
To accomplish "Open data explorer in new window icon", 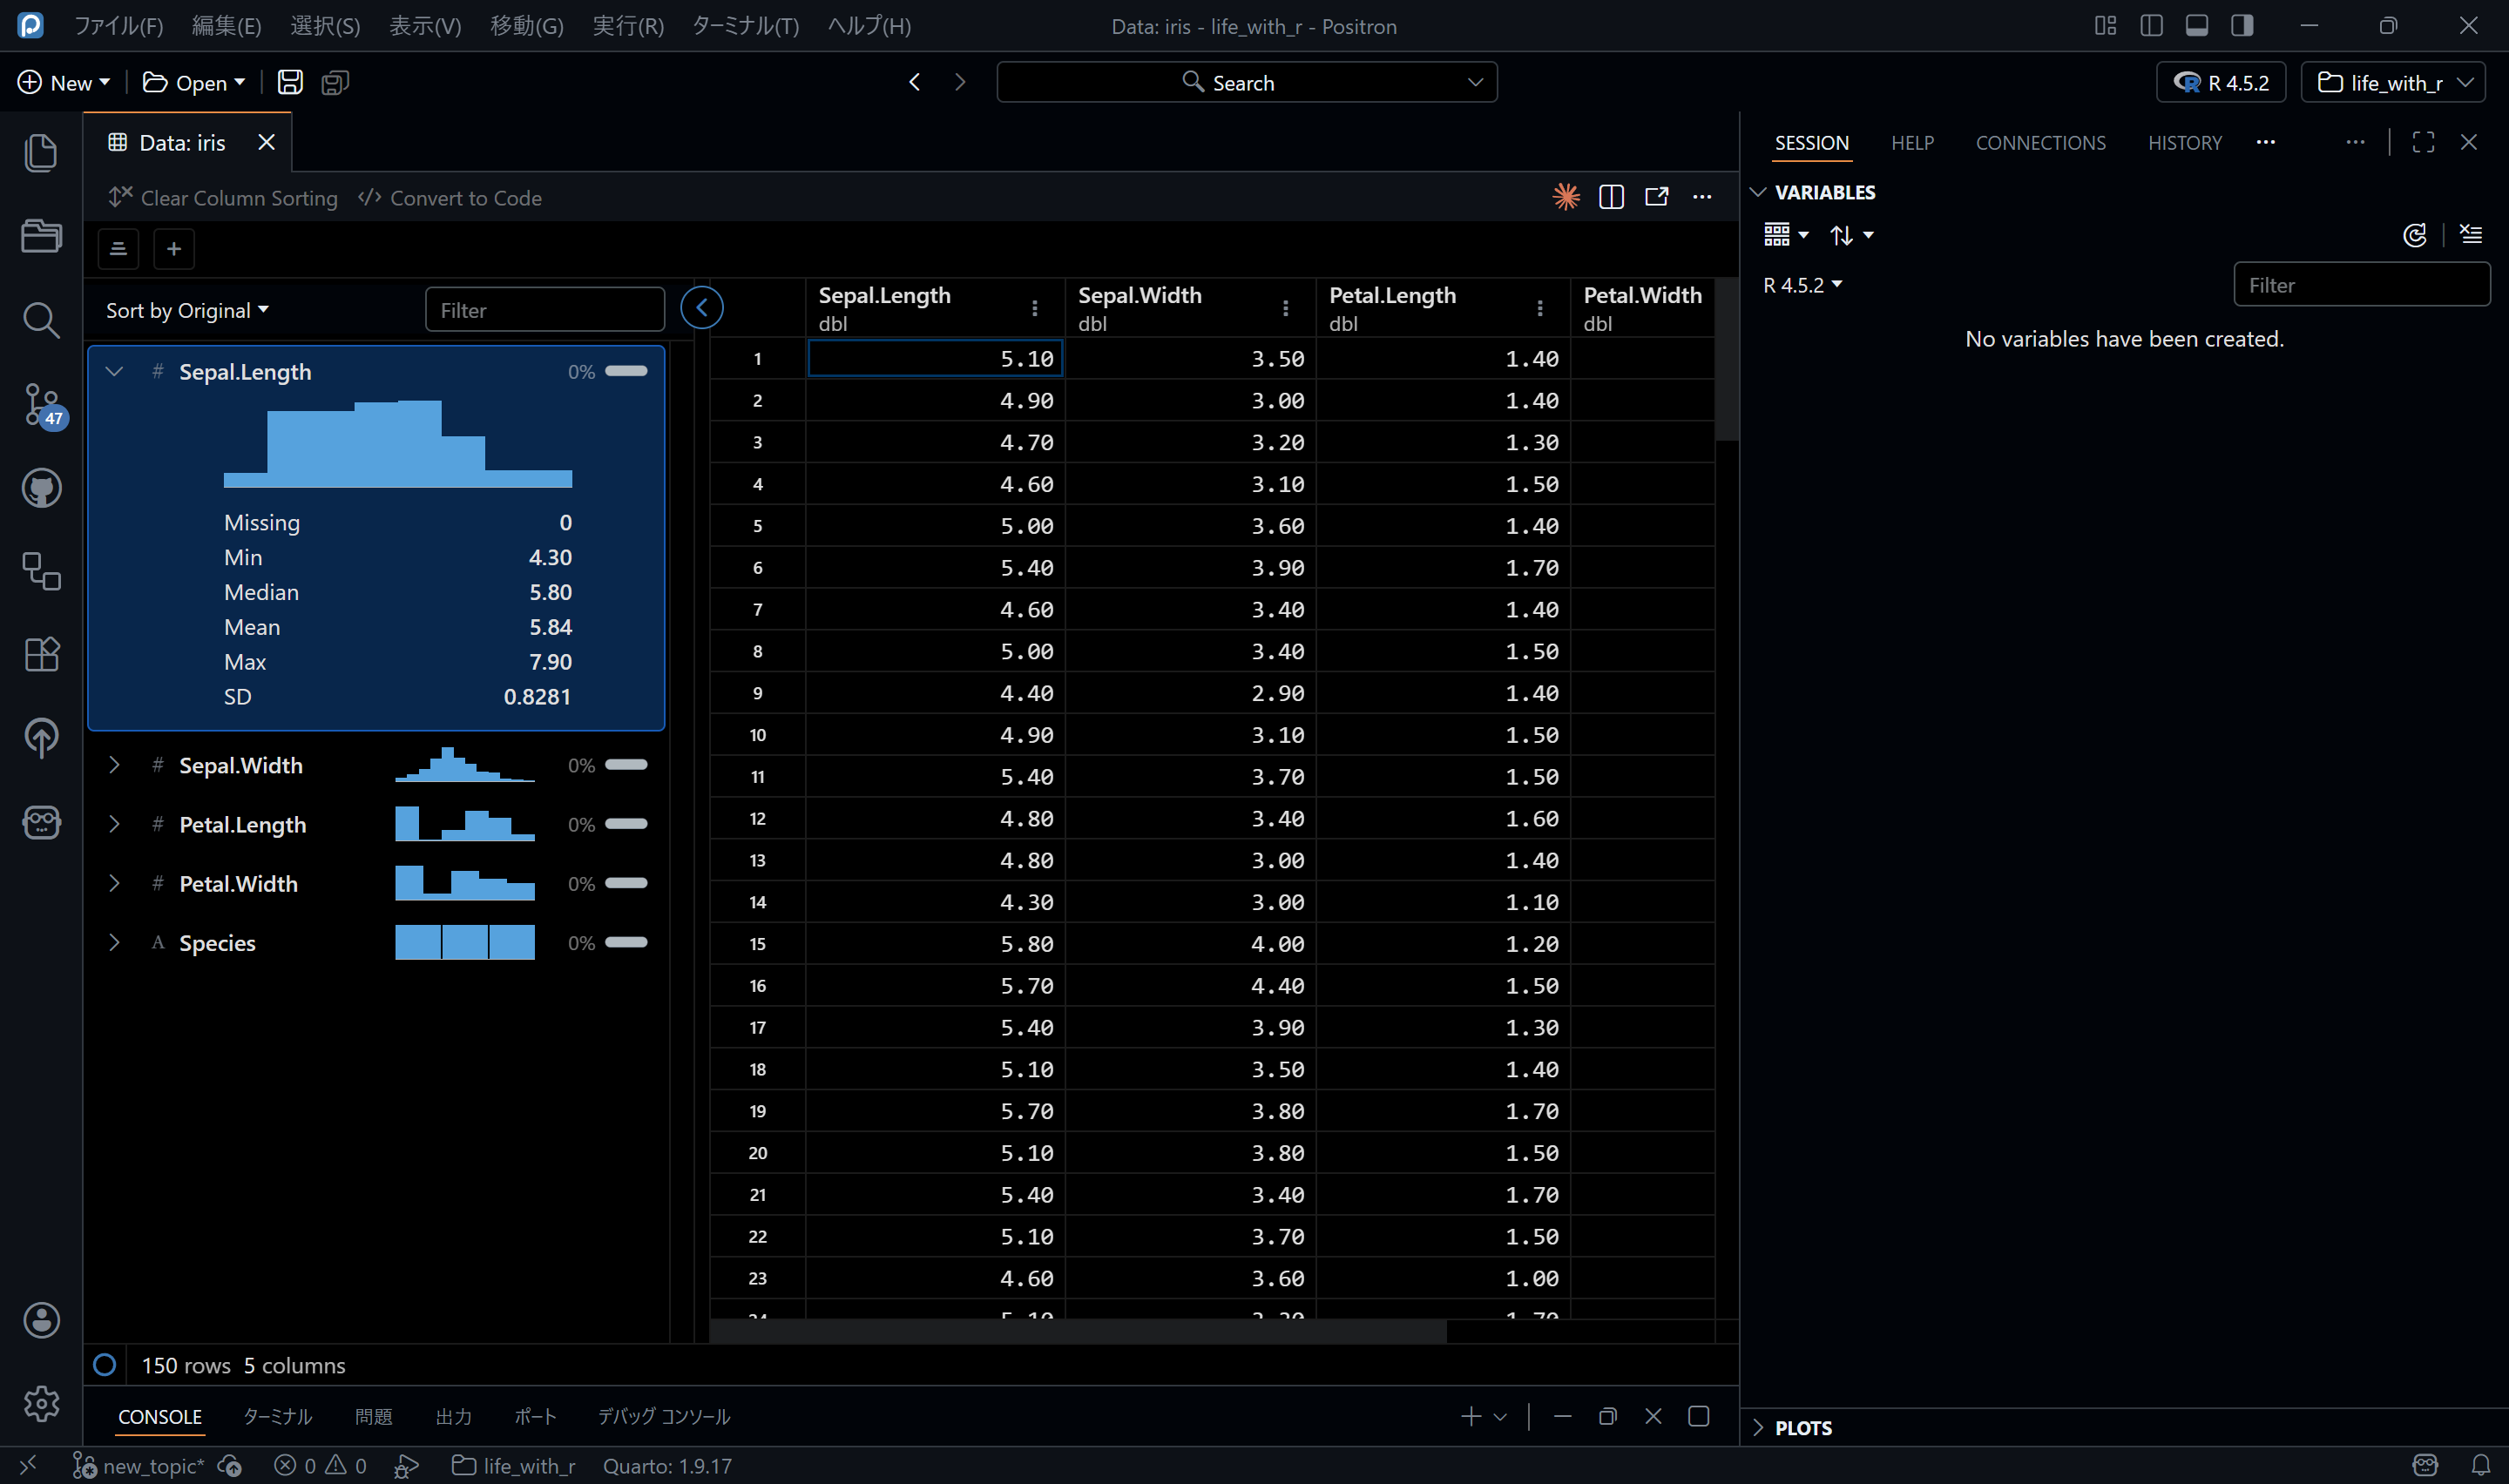I will tap(1656, 197).
